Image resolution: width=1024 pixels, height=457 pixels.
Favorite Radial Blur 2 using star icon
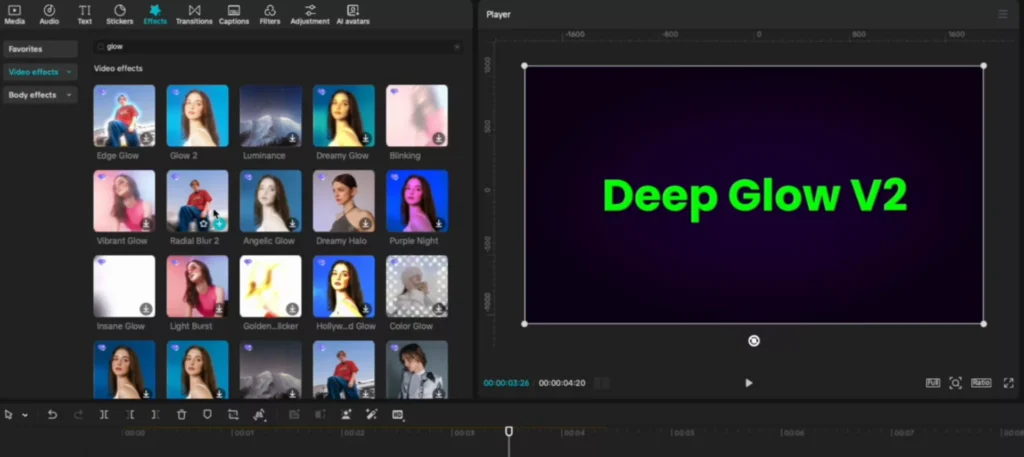(203, 224)
